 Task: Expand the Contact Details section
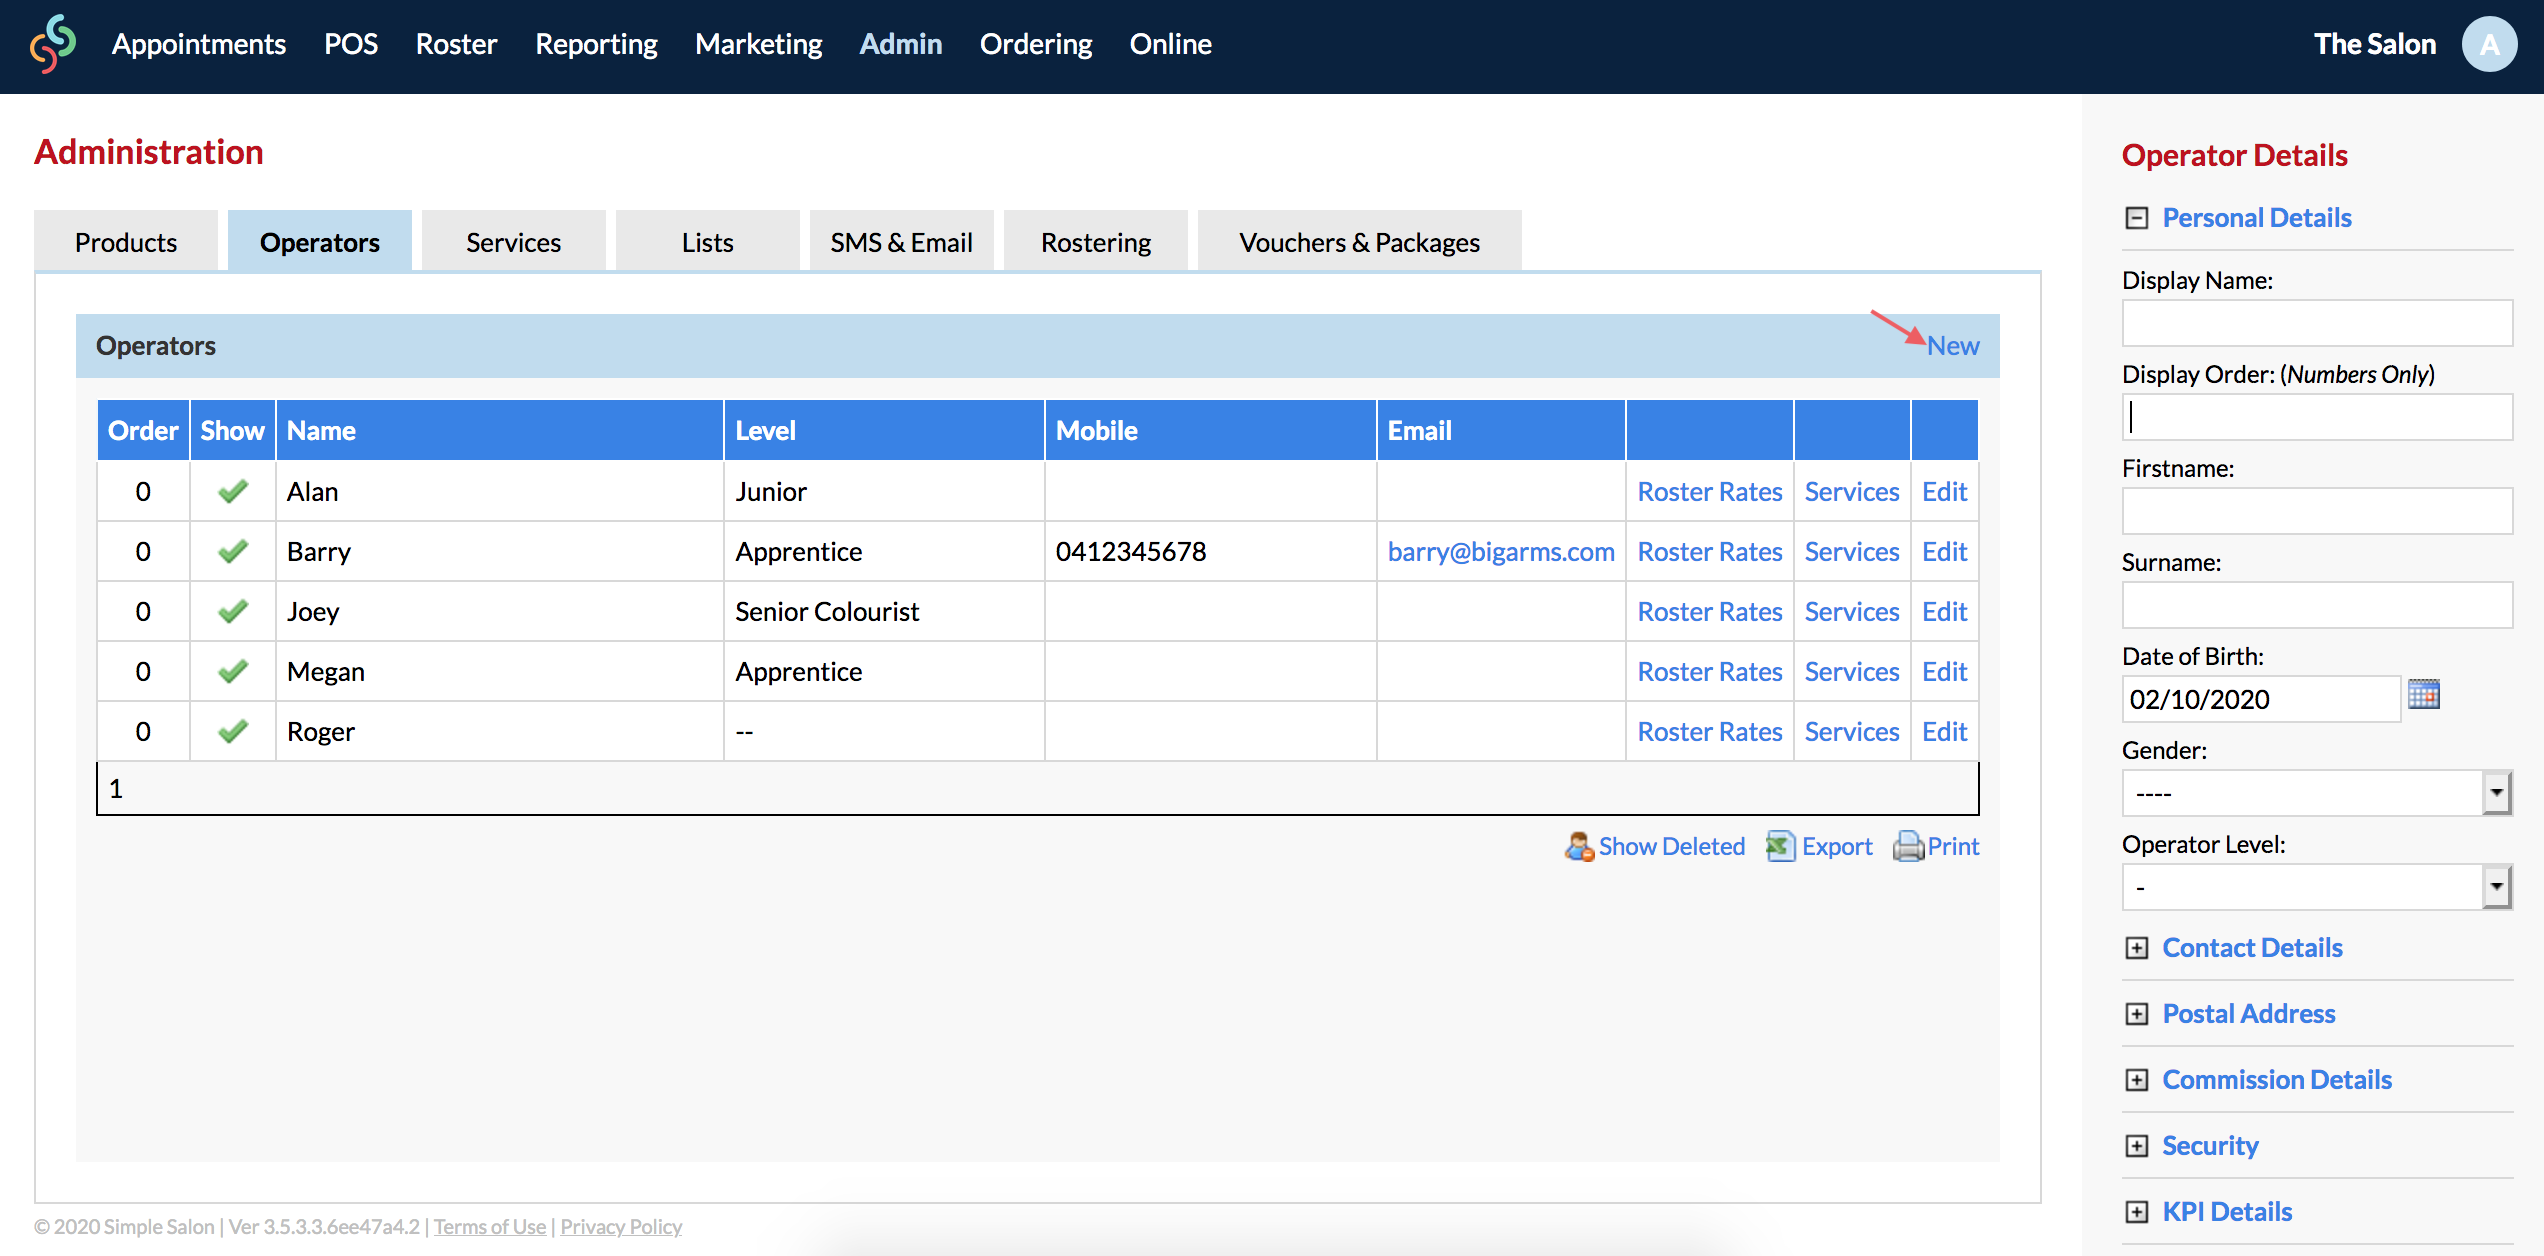(2137, 948)
